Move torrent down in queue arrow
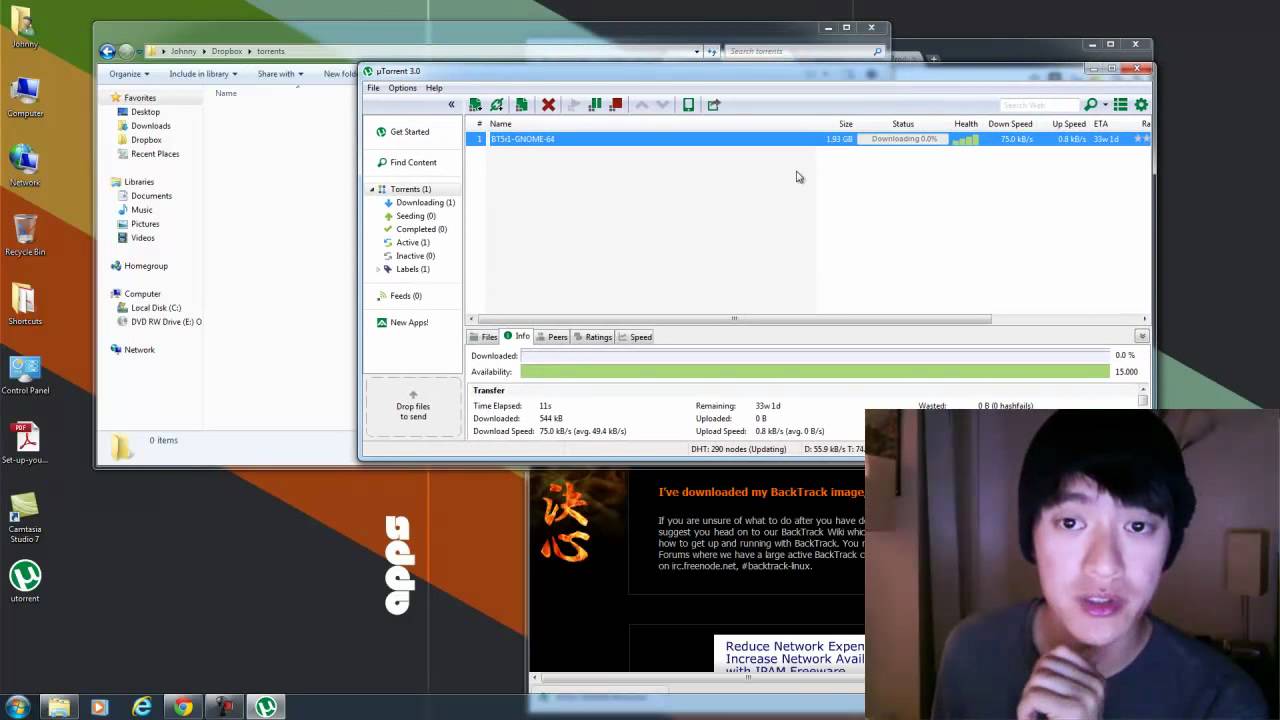The width and height of the screenshot is (1280, 720). coord(662,104)
